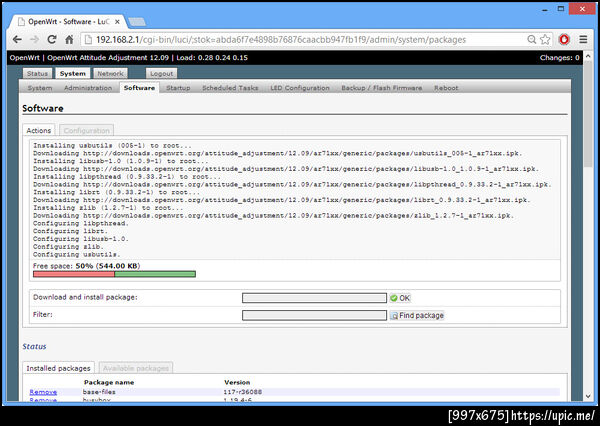Maximize the browser window
Screen dimensions: 600x426
click(x=561, y=8)
